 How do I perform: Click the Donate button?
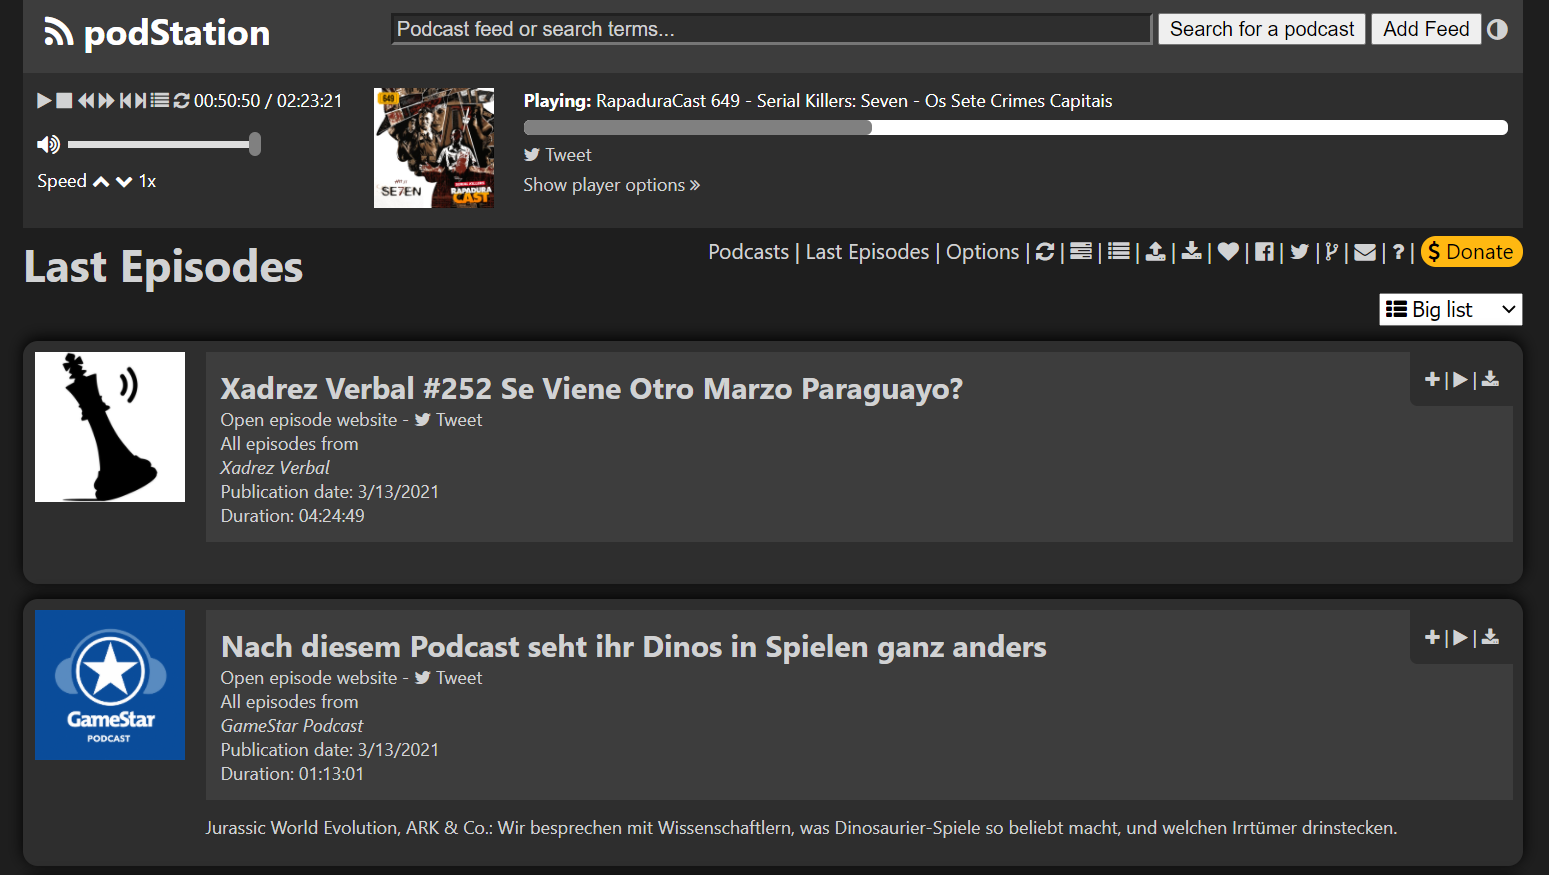[1471, 251]
